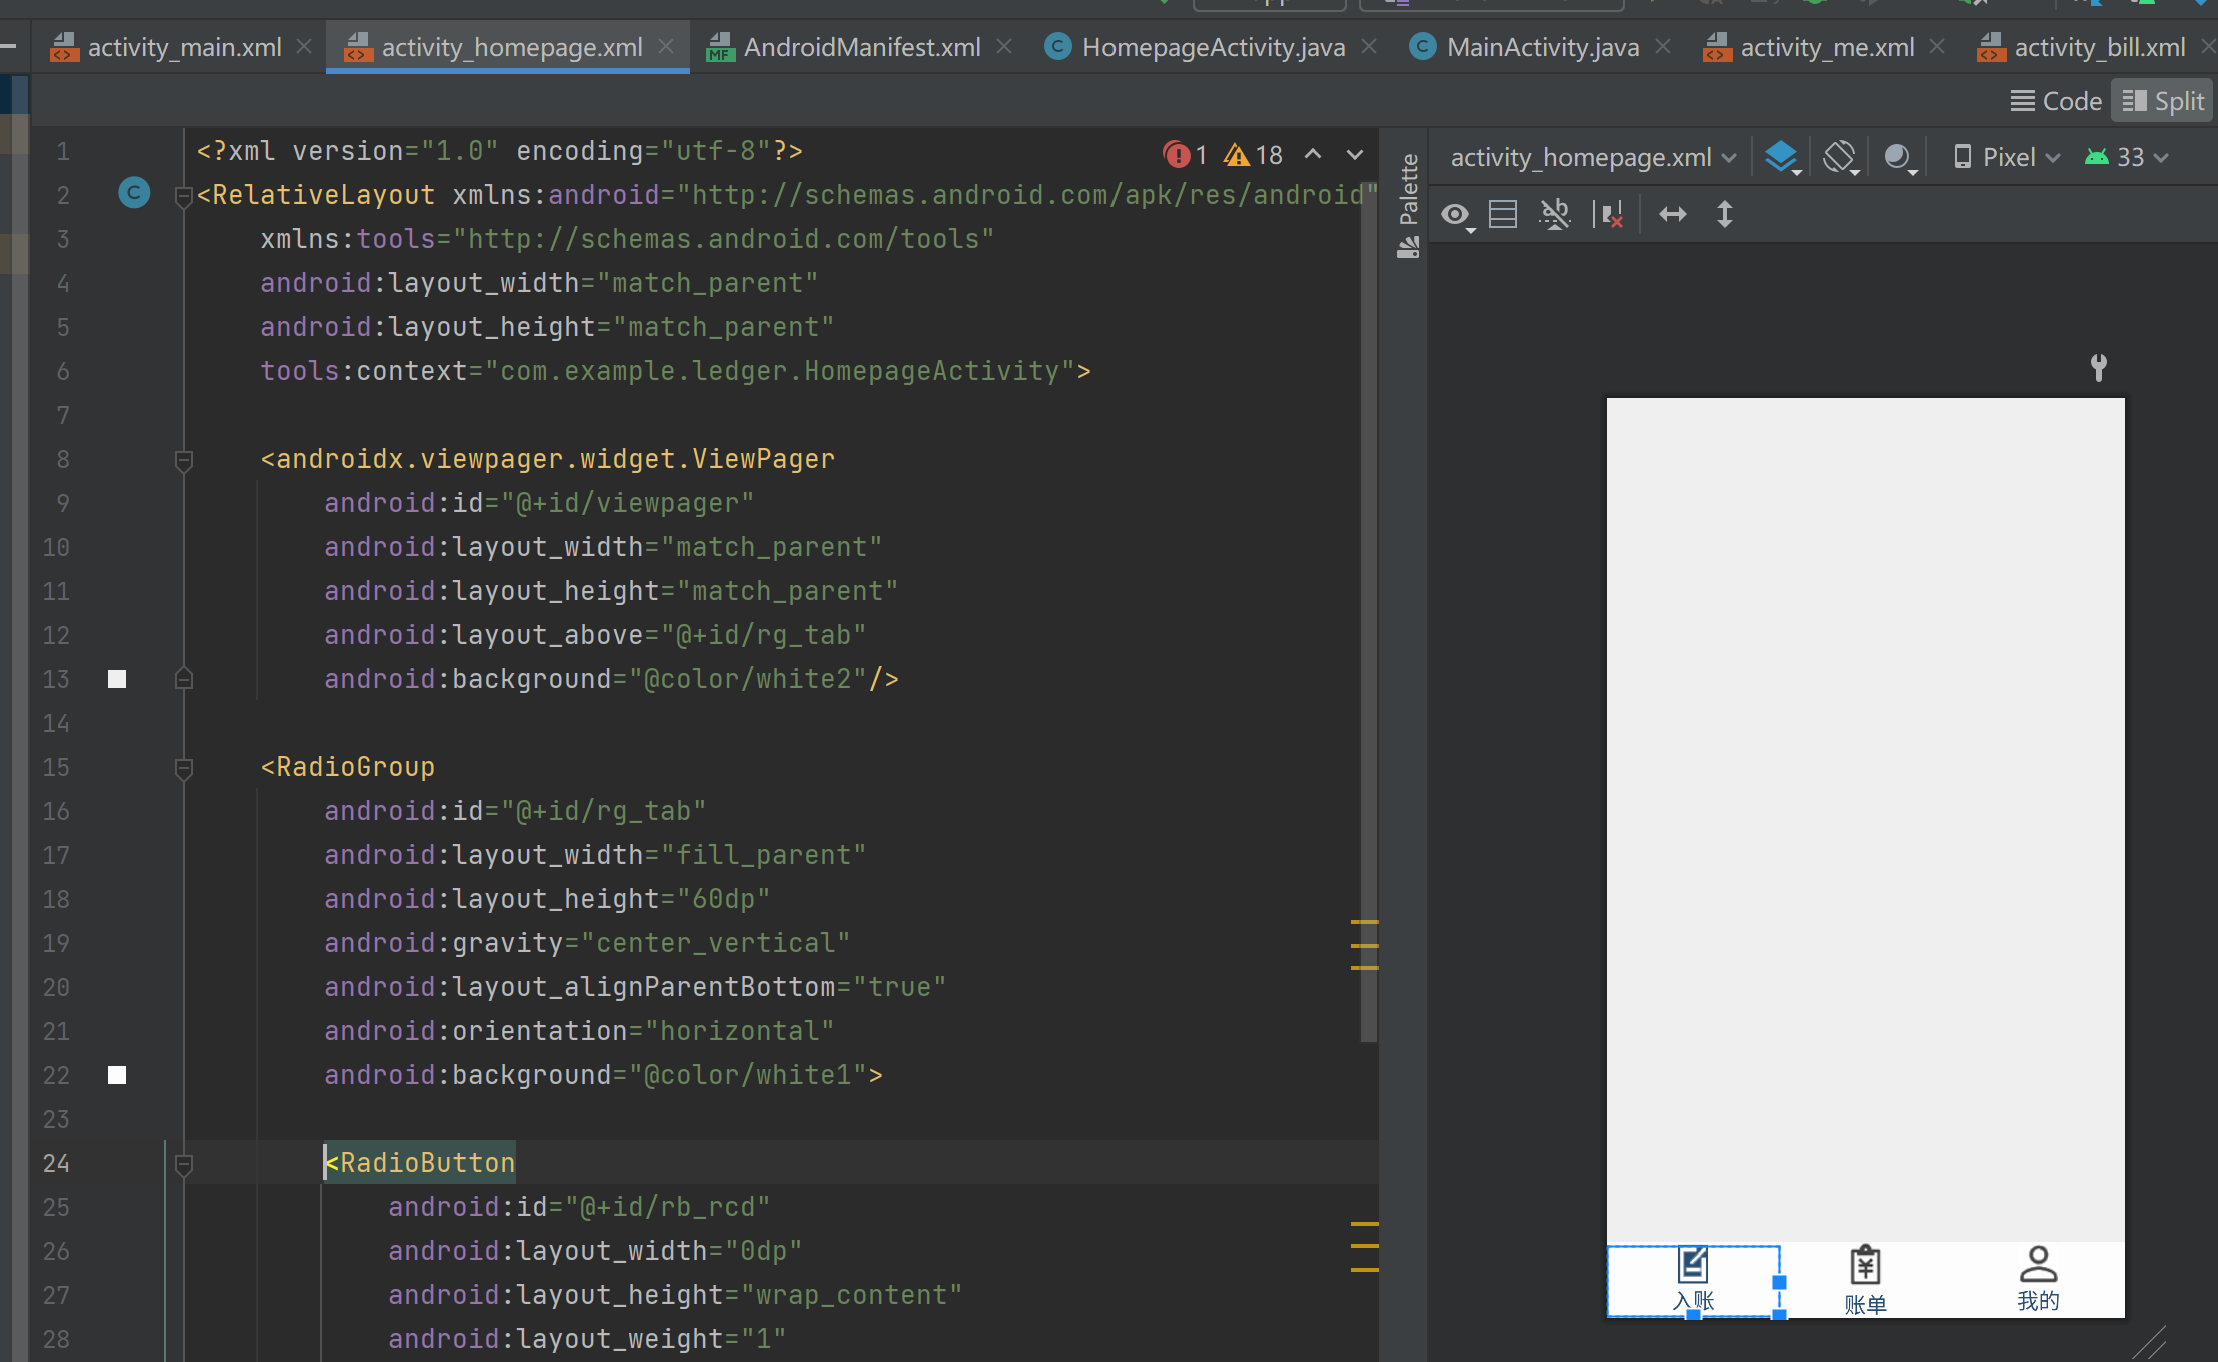This screenshot has width=2218, height=1362.
Task: Open the Night Mode selector icon
Action: (x=1897, y=157)
